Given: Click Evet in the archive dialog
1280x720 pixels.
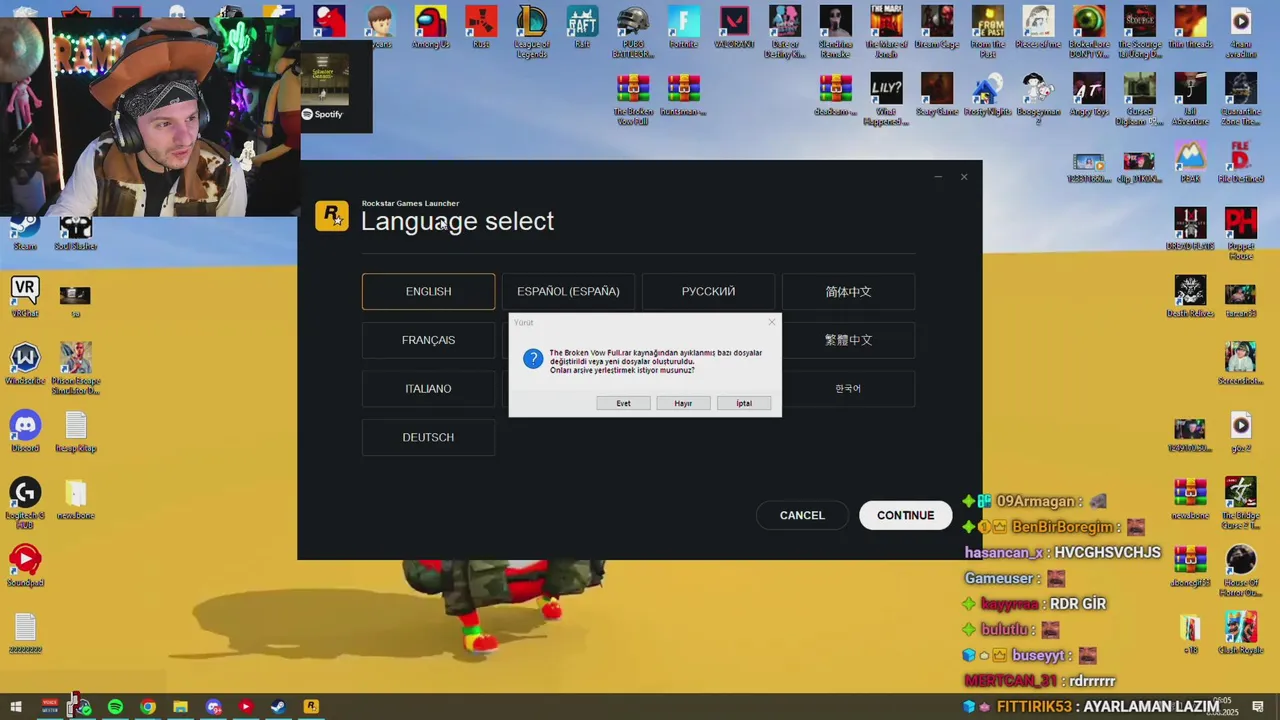Looking at the screenshot, I should [623, 403].
